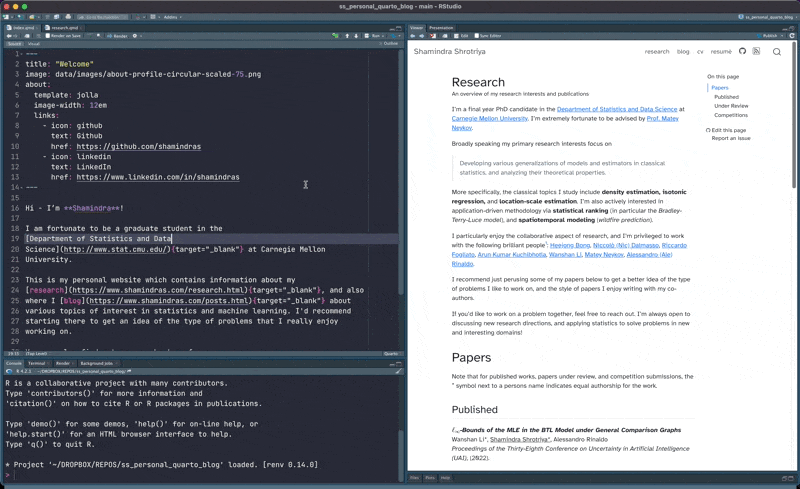Click the cv nav link on website
This screenshot has height=489, width=800.
[x=700, y=52]
